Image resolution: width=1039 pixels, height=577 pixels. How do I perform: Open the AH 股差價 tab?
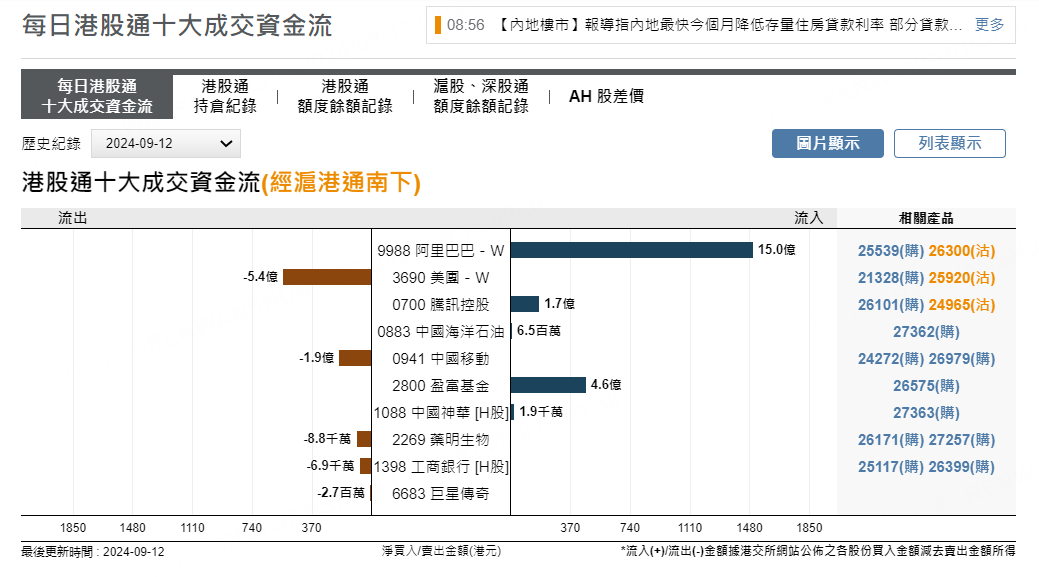[x=606, y=96]
